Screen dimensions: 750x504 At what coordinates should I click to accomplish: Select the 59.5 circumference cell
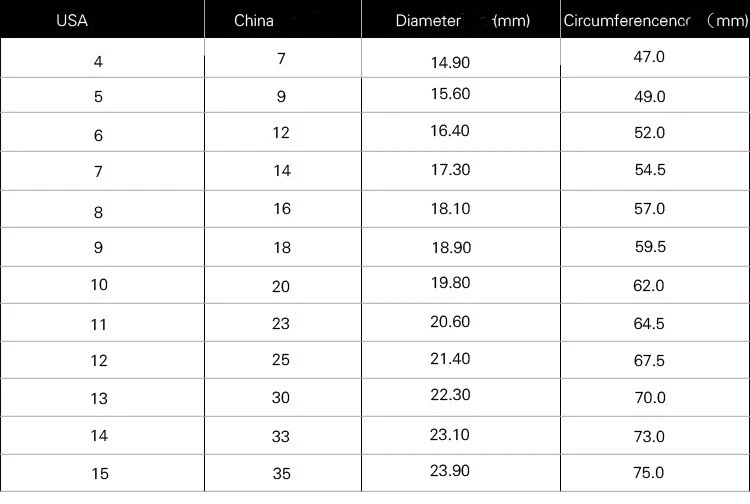(x=649, y=247)
